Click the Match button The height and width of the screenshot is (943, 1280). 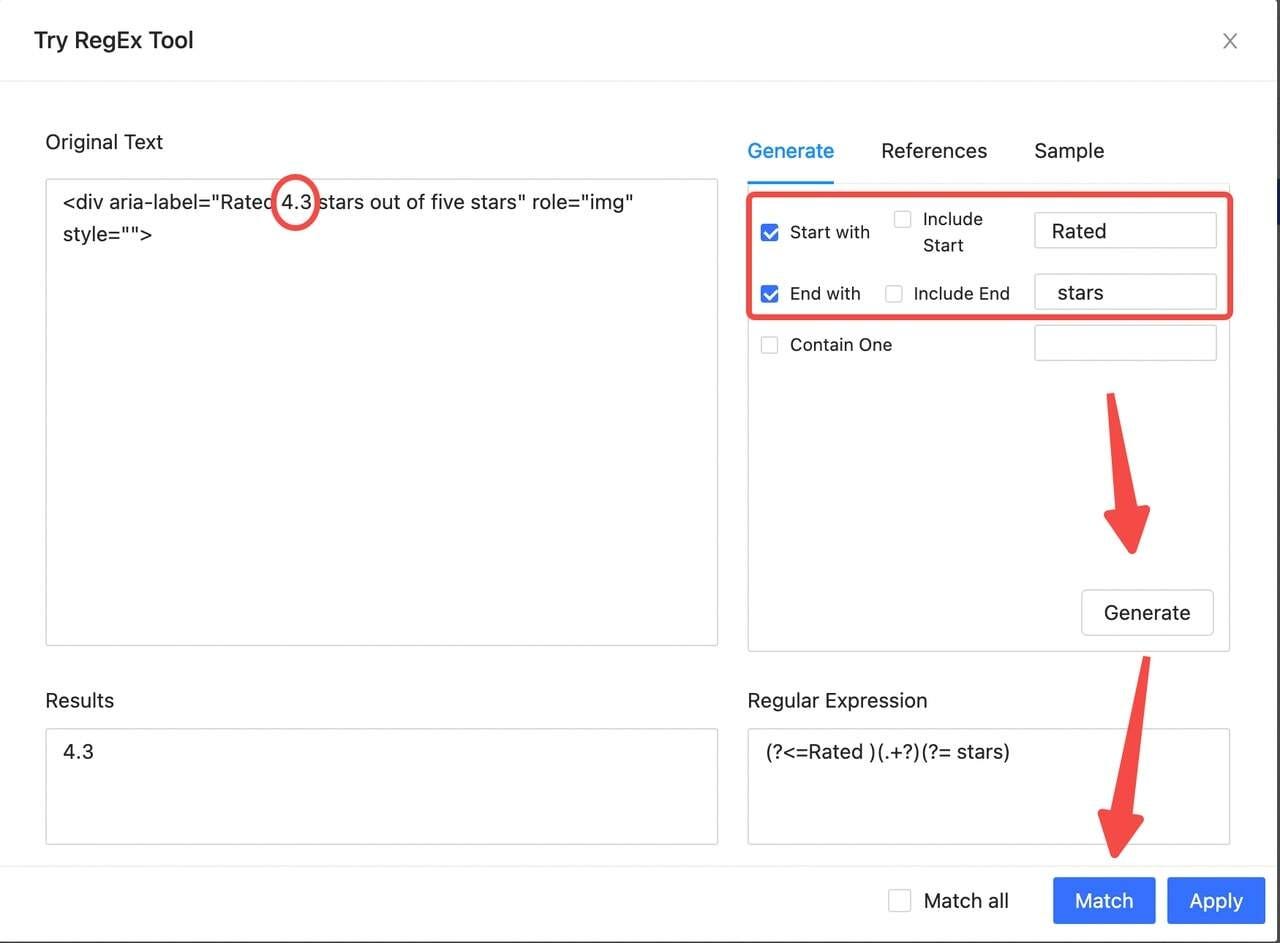pos(1103,900)
